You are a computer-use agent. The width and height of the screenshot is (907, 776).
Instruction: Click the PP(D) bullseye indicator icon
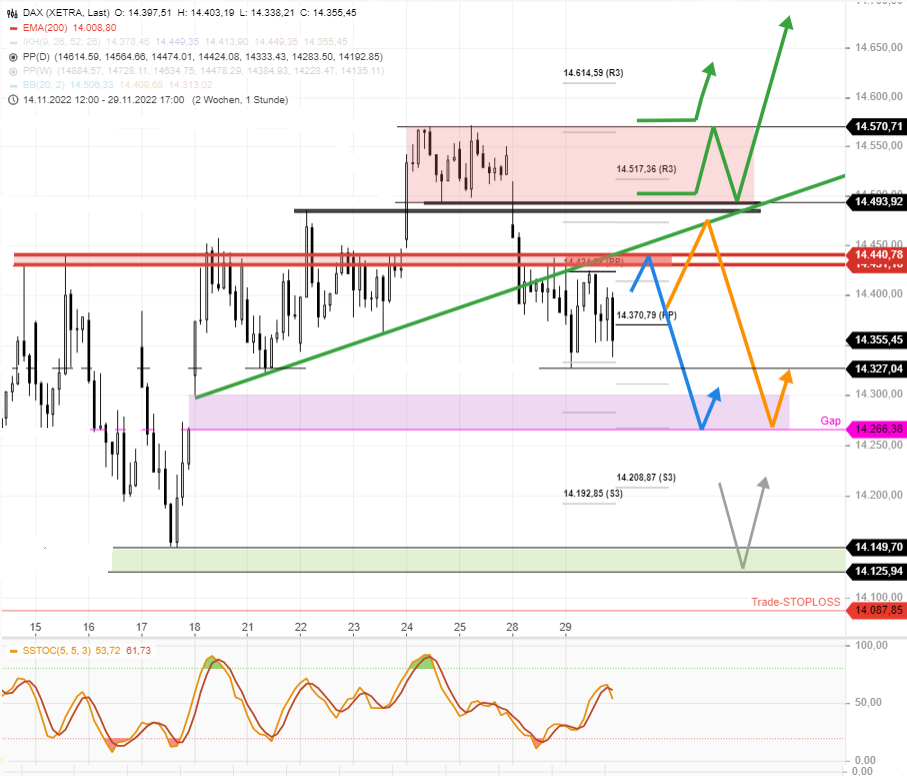(13, 58)
